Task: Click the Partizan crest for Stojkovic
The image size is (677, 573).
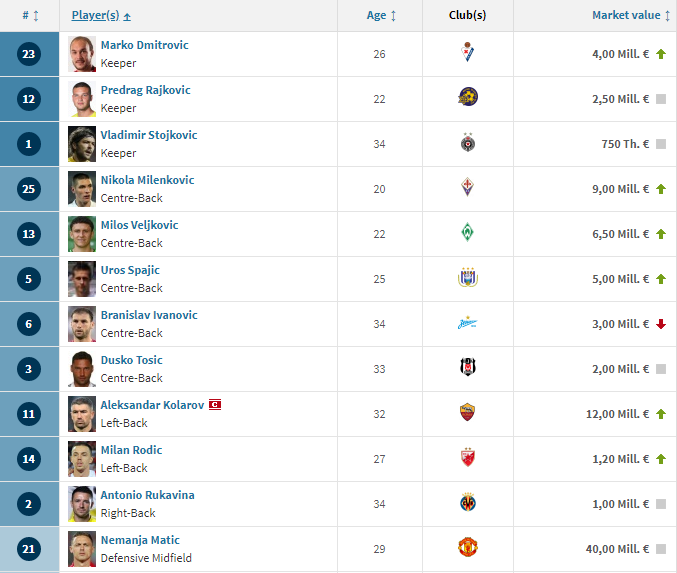Action: point(468,142)
